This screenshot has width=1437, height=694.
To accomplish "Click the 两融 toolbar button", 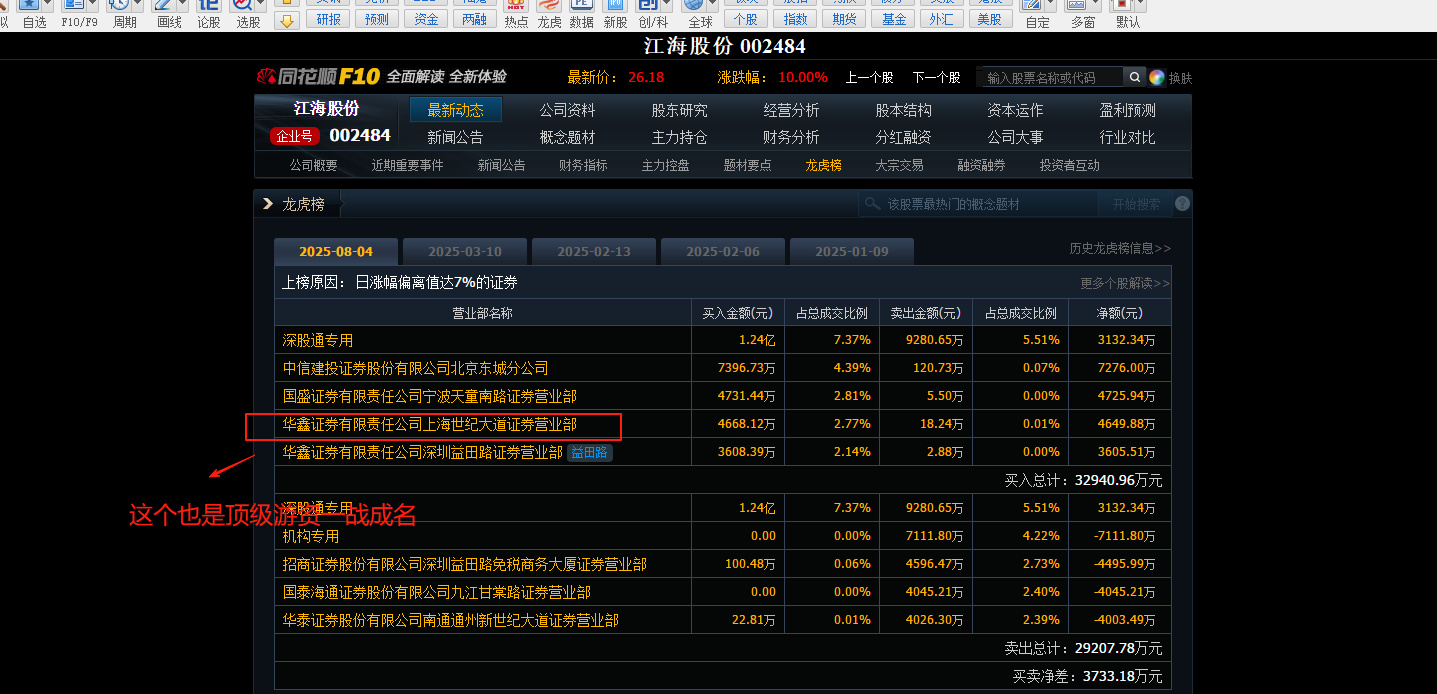I will [474, 19].
